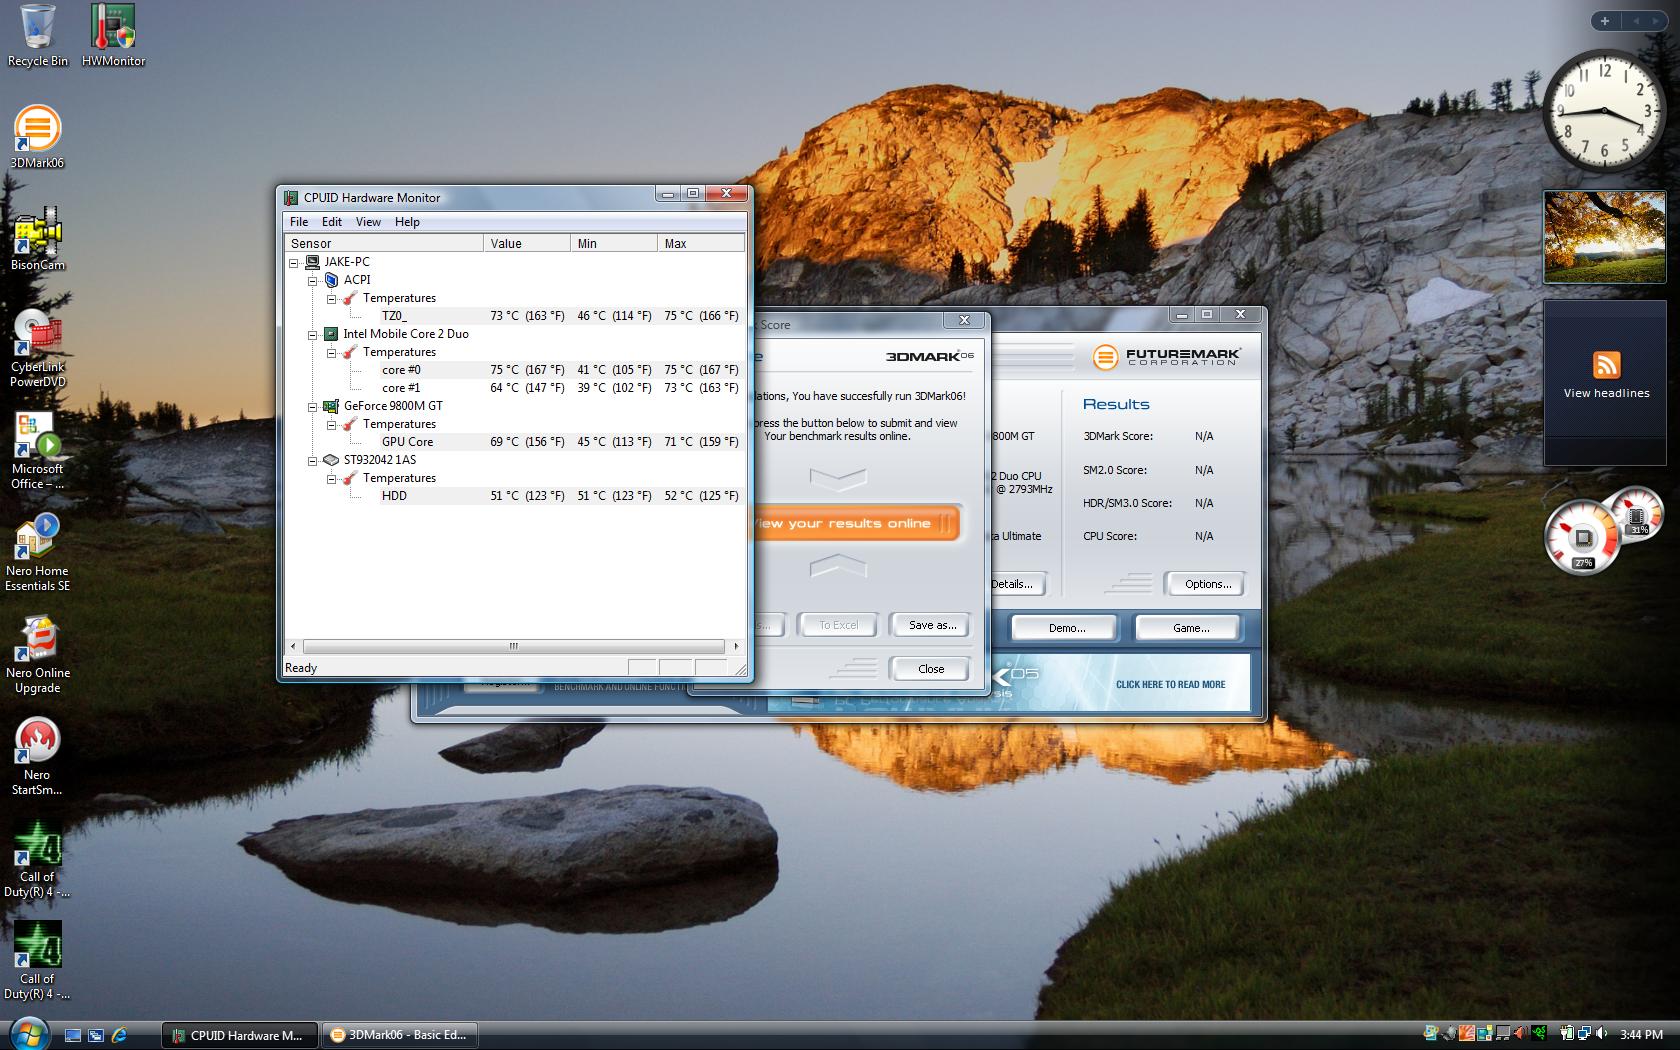Open the Recycle Bin desktop icon
This screenshot has height=1050, width=1680.
tap(37, 35)
